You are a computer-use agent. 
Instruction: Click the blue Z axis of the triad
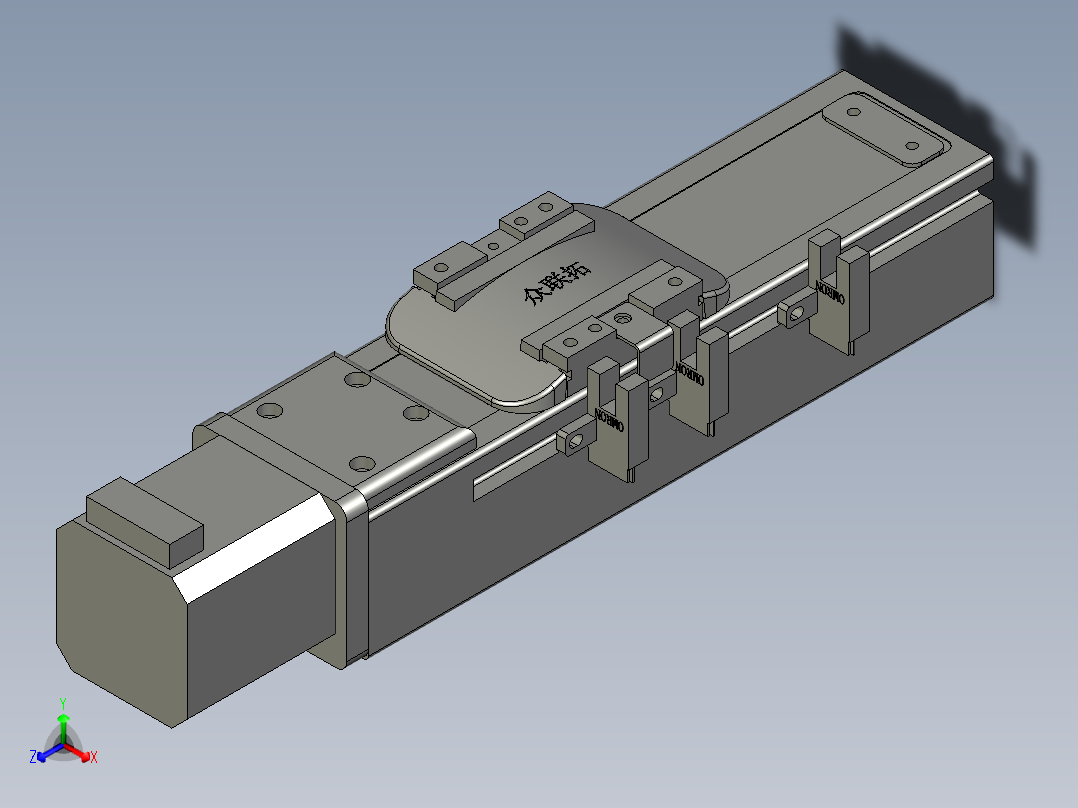45,752
